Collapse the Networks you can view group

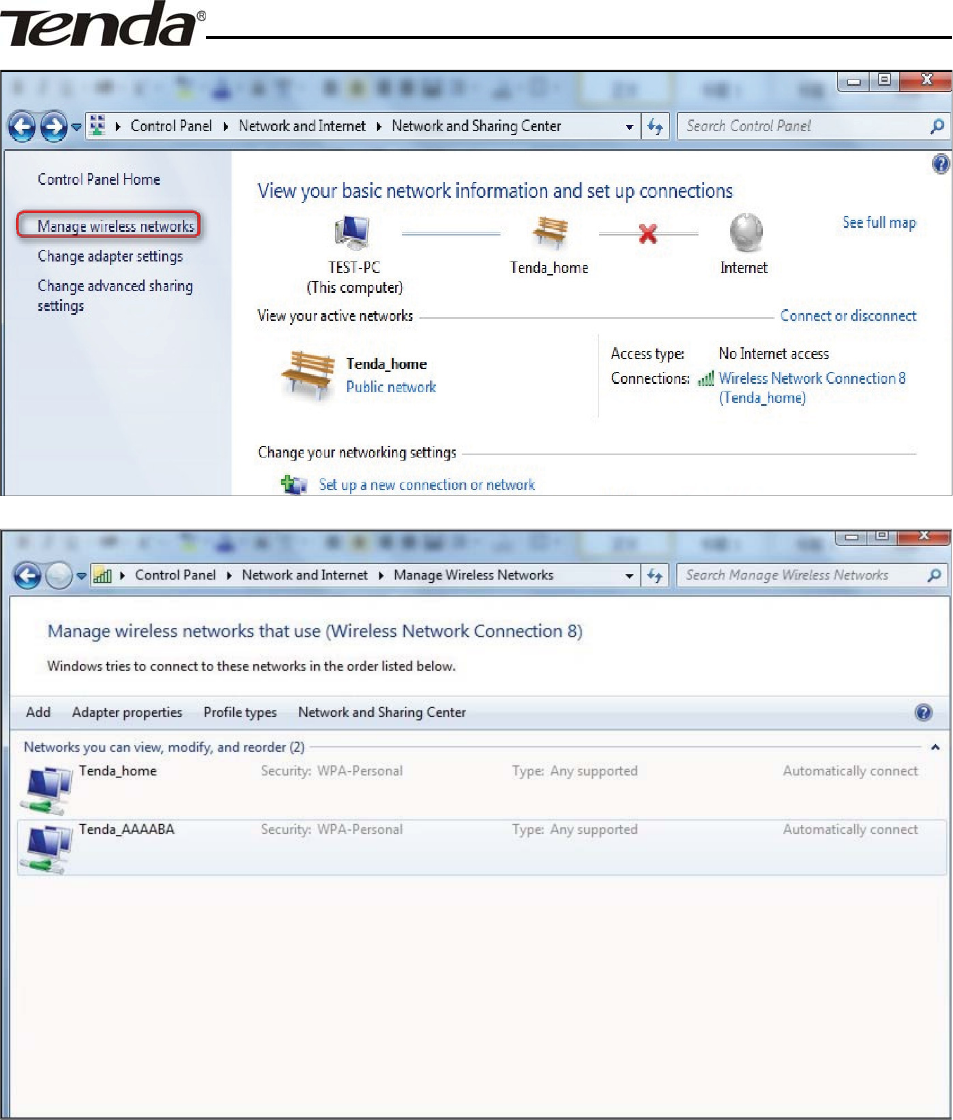935,747
